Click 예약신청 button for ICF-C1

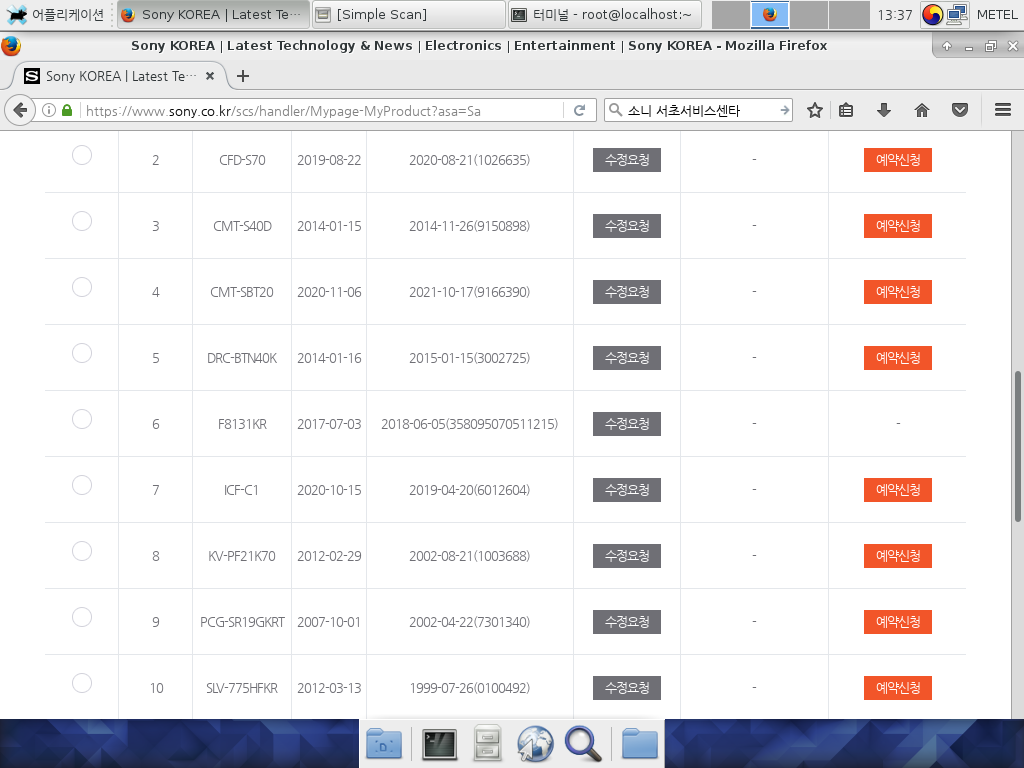point(897,490)
